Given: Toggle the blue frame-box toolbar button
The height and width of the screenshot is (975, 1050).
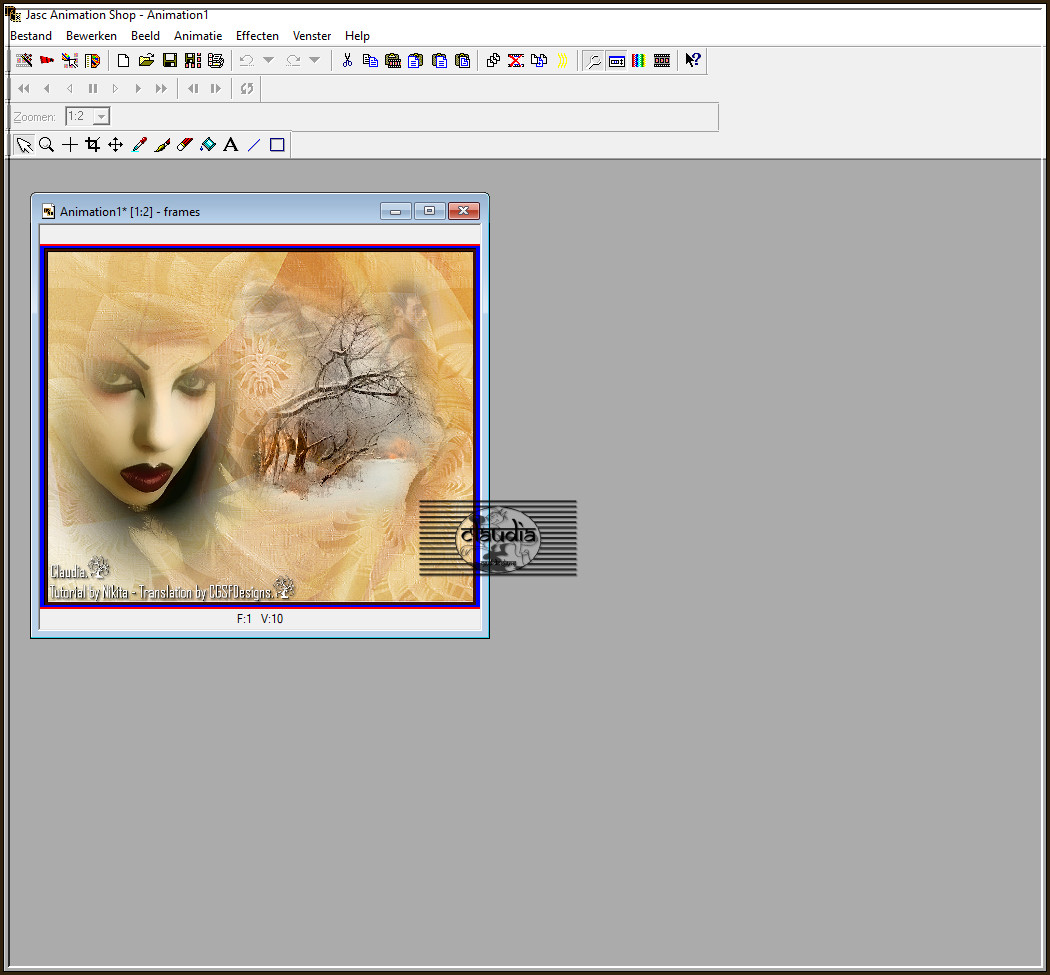Looking at the screenshot, I should (617, 61).
